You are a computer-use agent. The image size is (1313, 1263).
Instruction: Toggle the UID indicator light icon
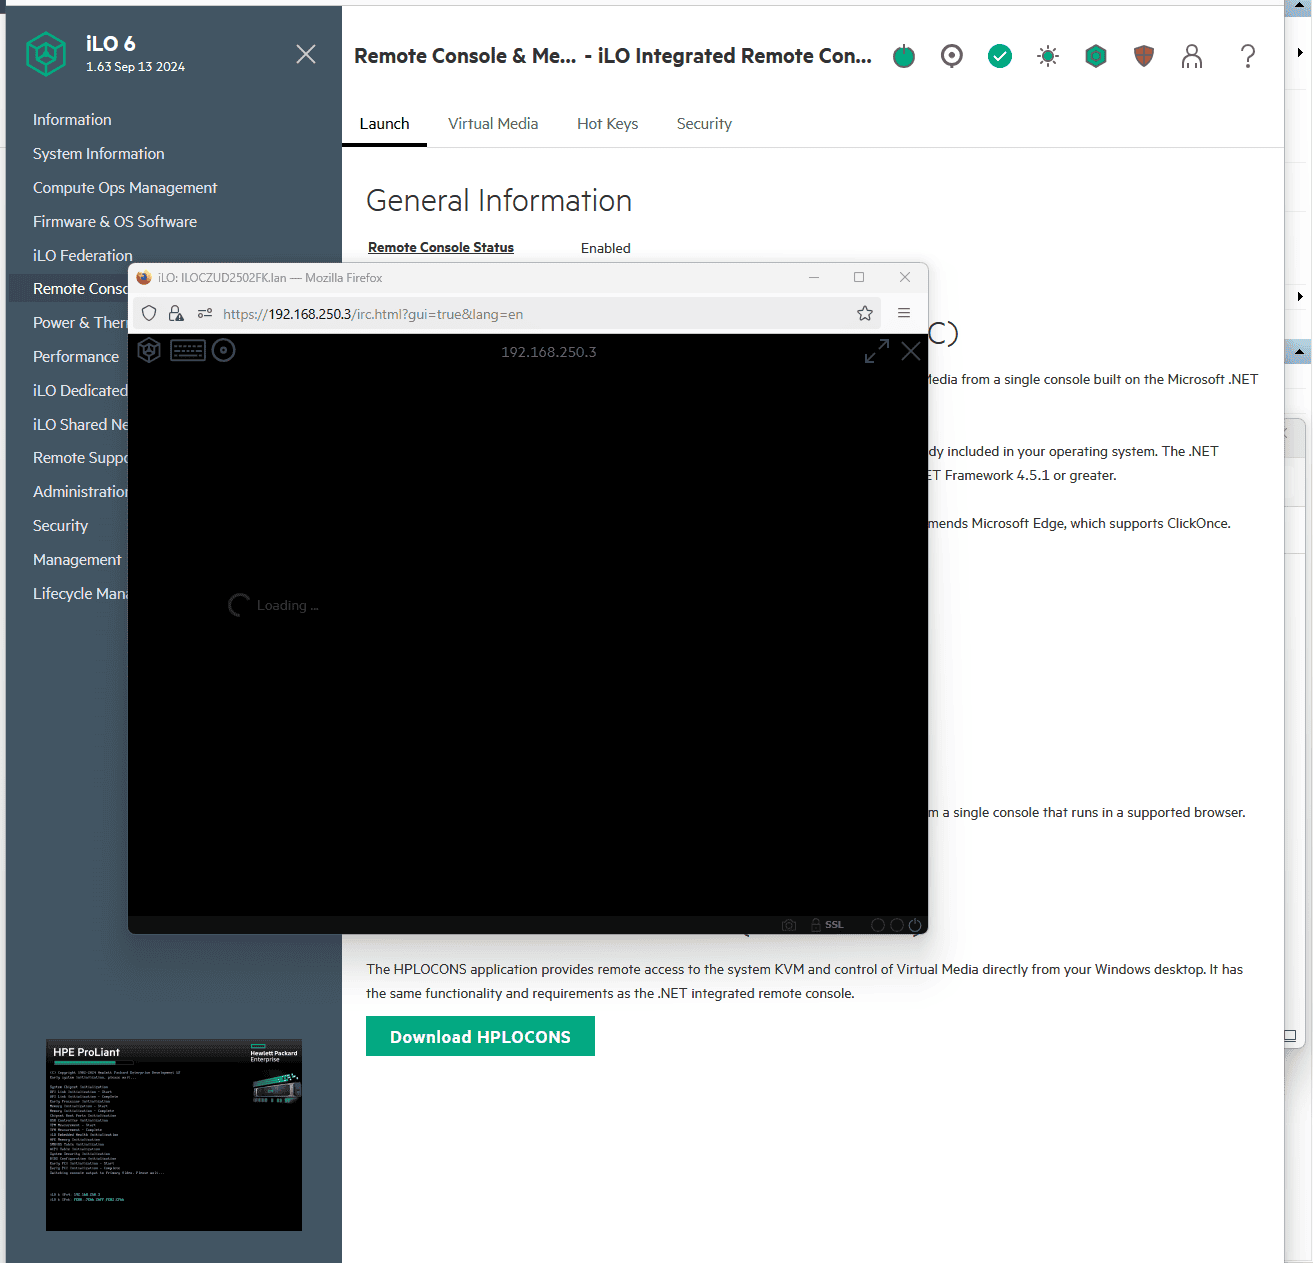1048,56
